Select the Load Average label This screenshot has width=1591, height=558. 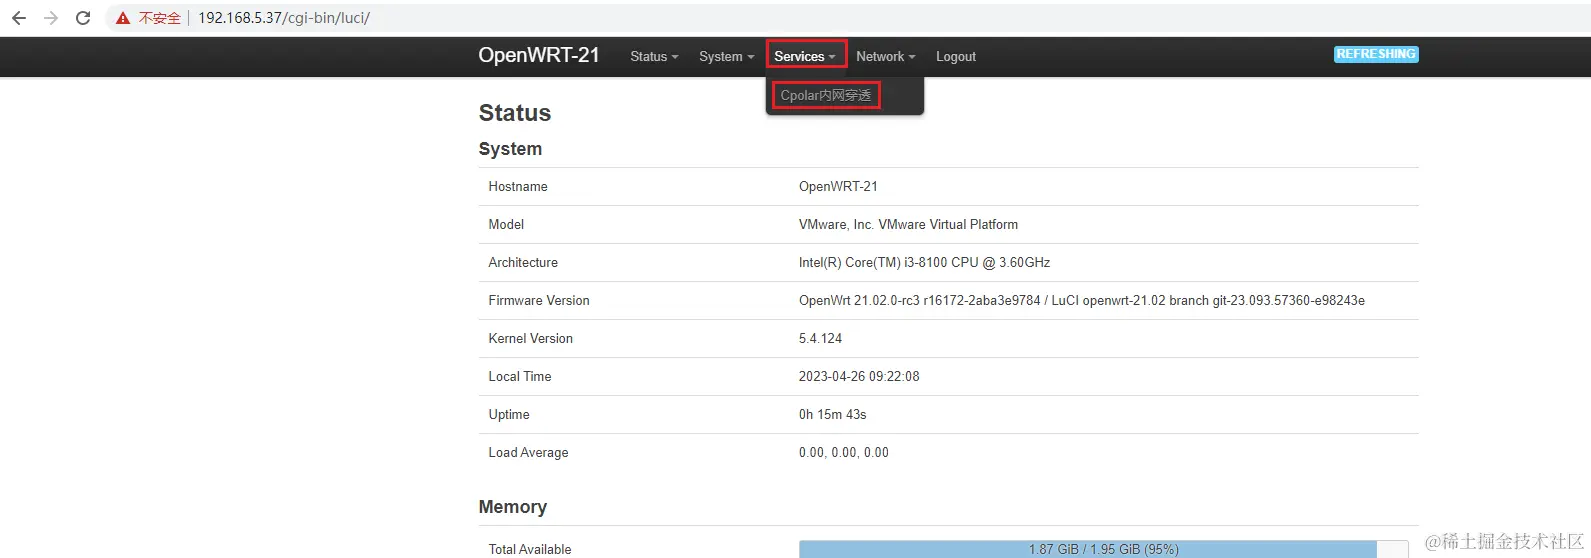tap(528, 453)
